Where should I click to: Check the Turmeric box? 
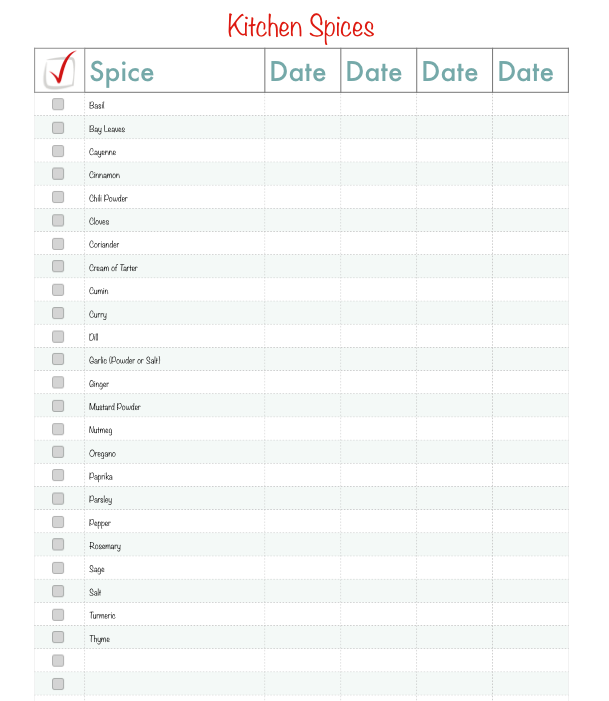pyautogui.click(x=58, y=614)
